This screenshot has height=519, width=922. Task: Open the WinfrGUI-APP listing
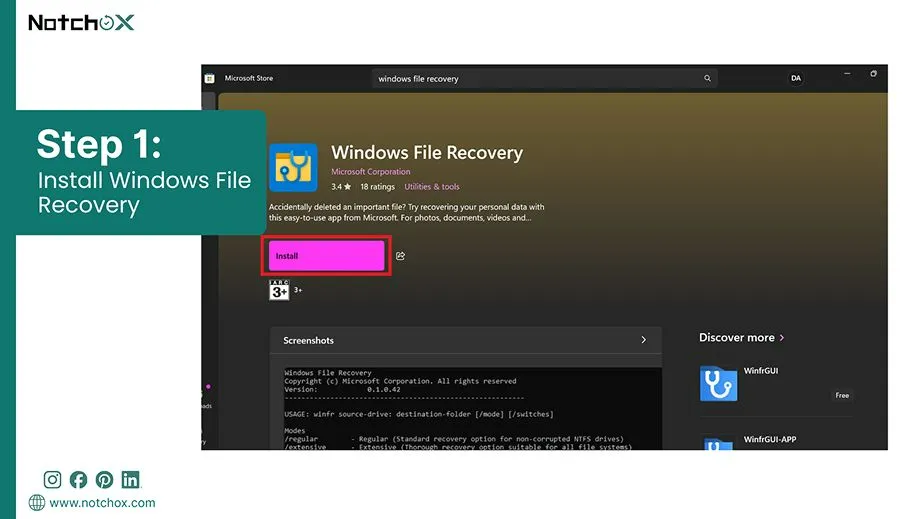click(776, 441)
